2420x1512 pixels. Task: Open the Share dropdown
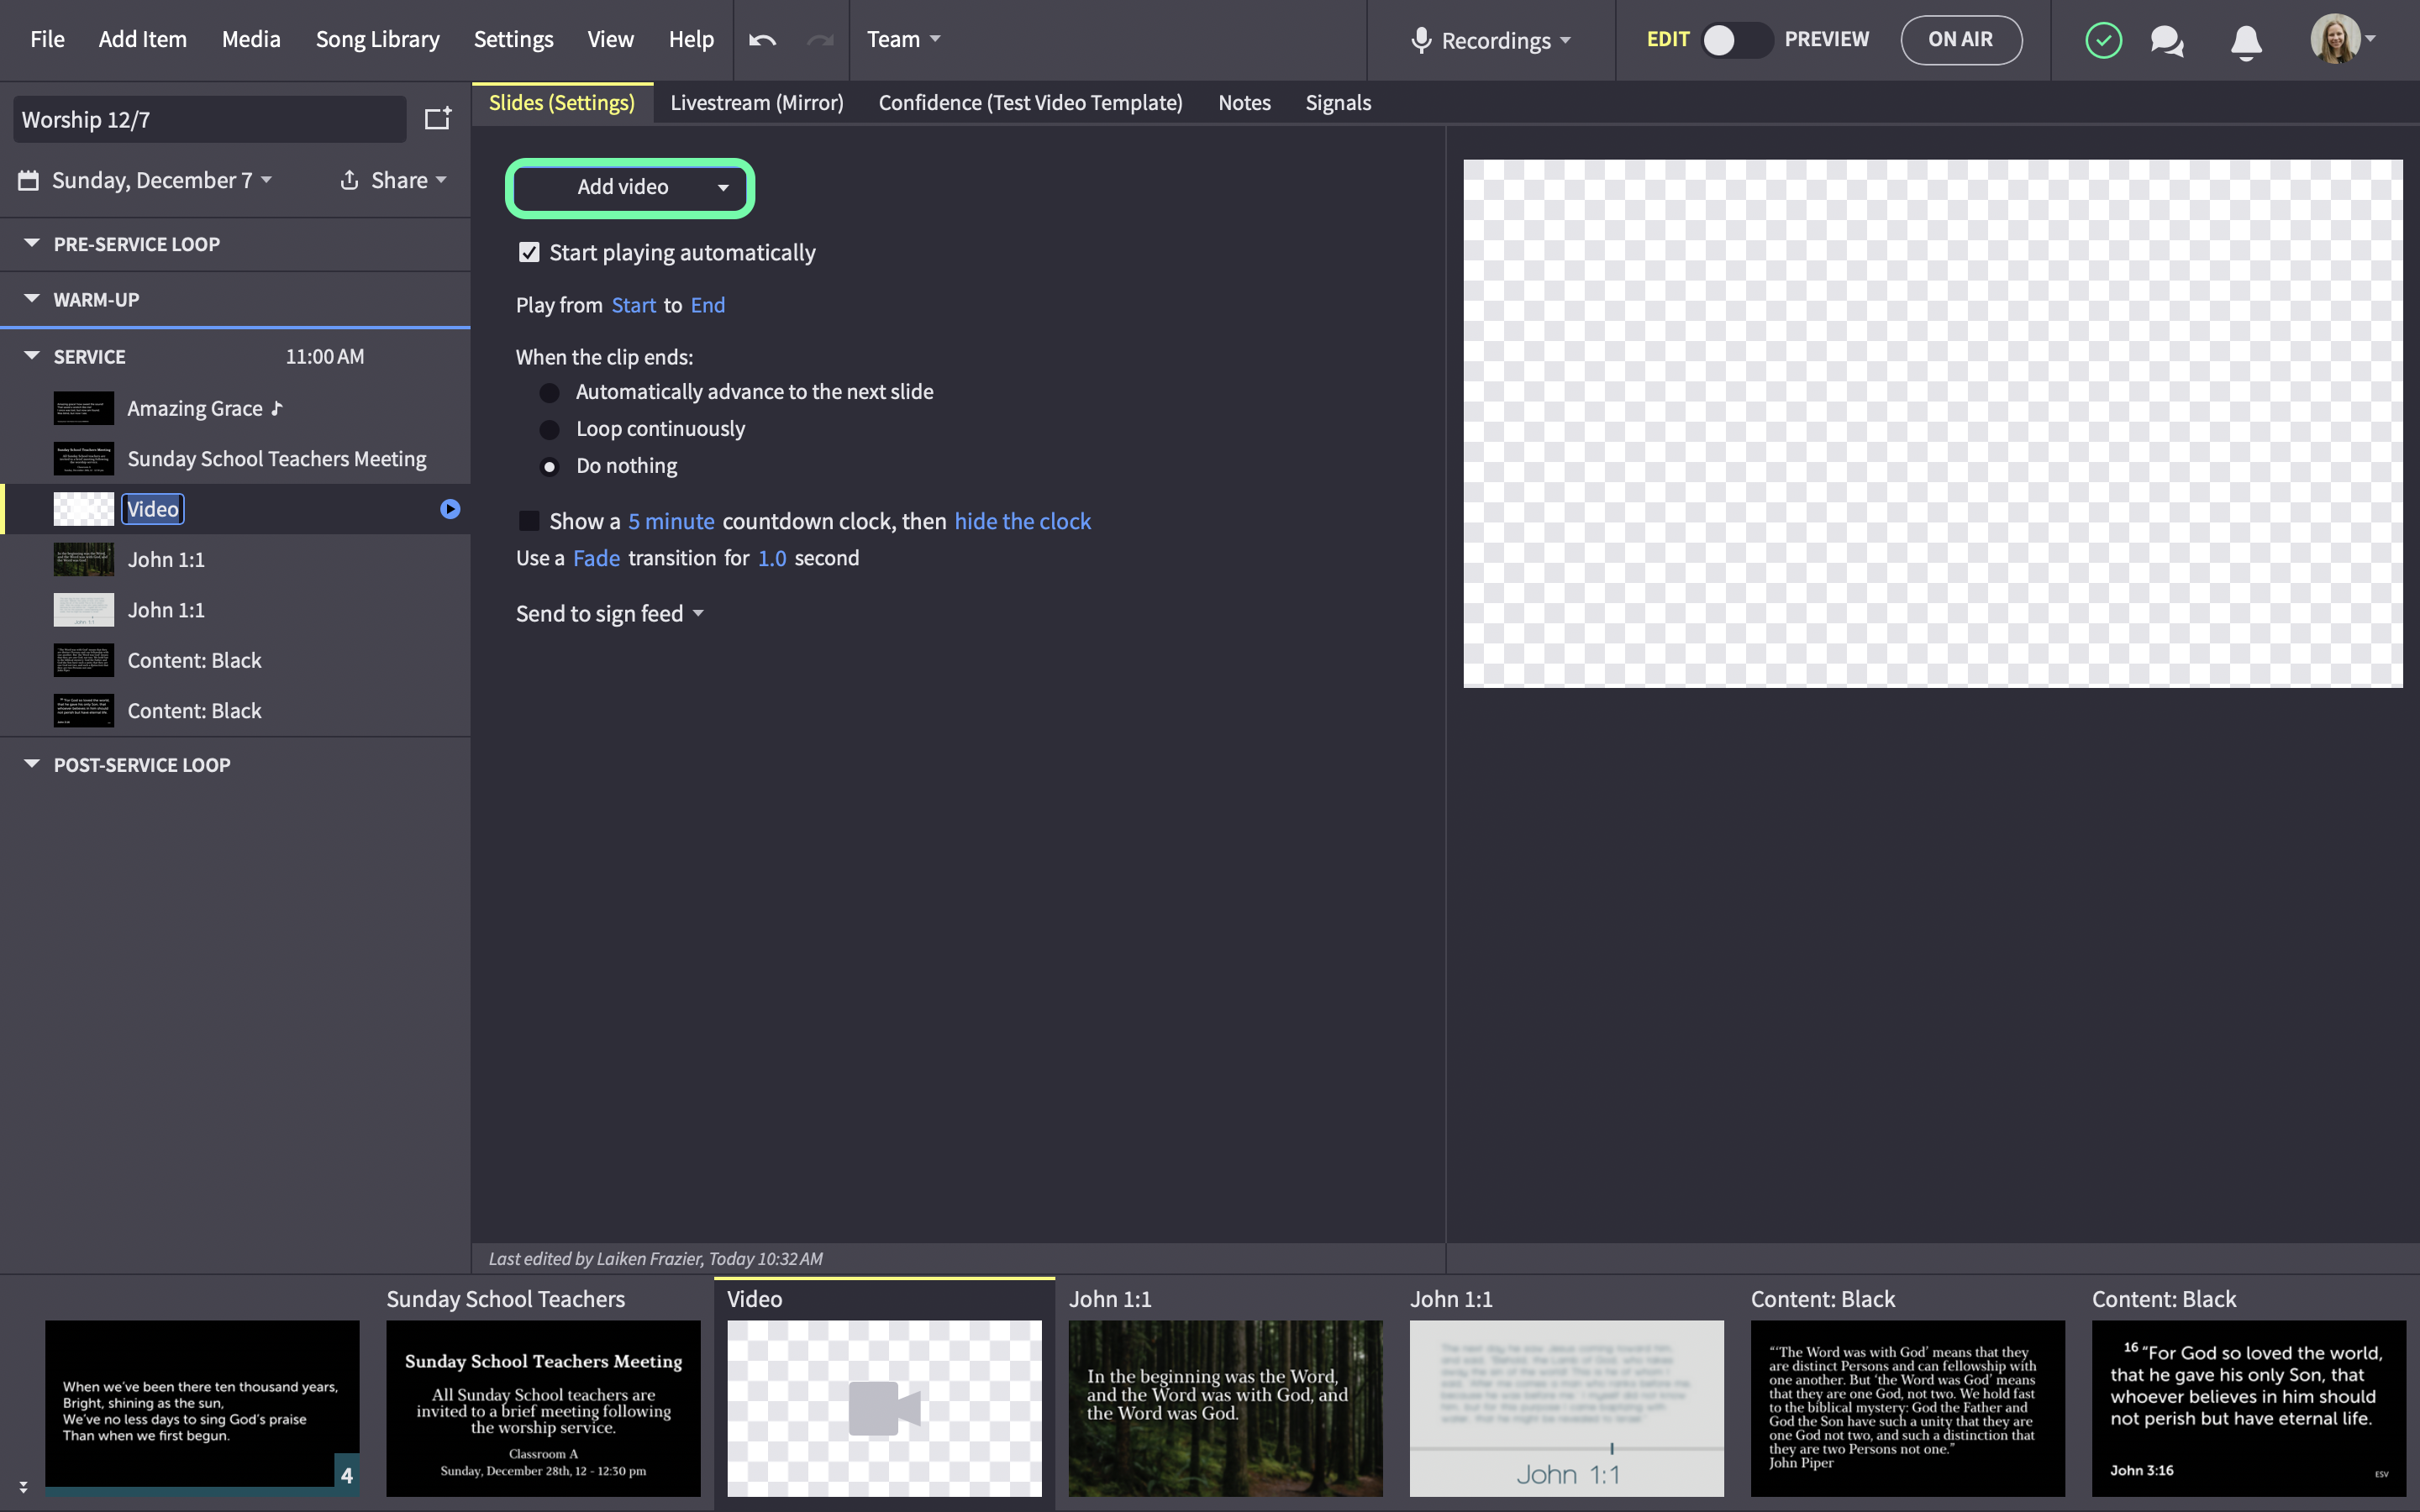[408, 180]
